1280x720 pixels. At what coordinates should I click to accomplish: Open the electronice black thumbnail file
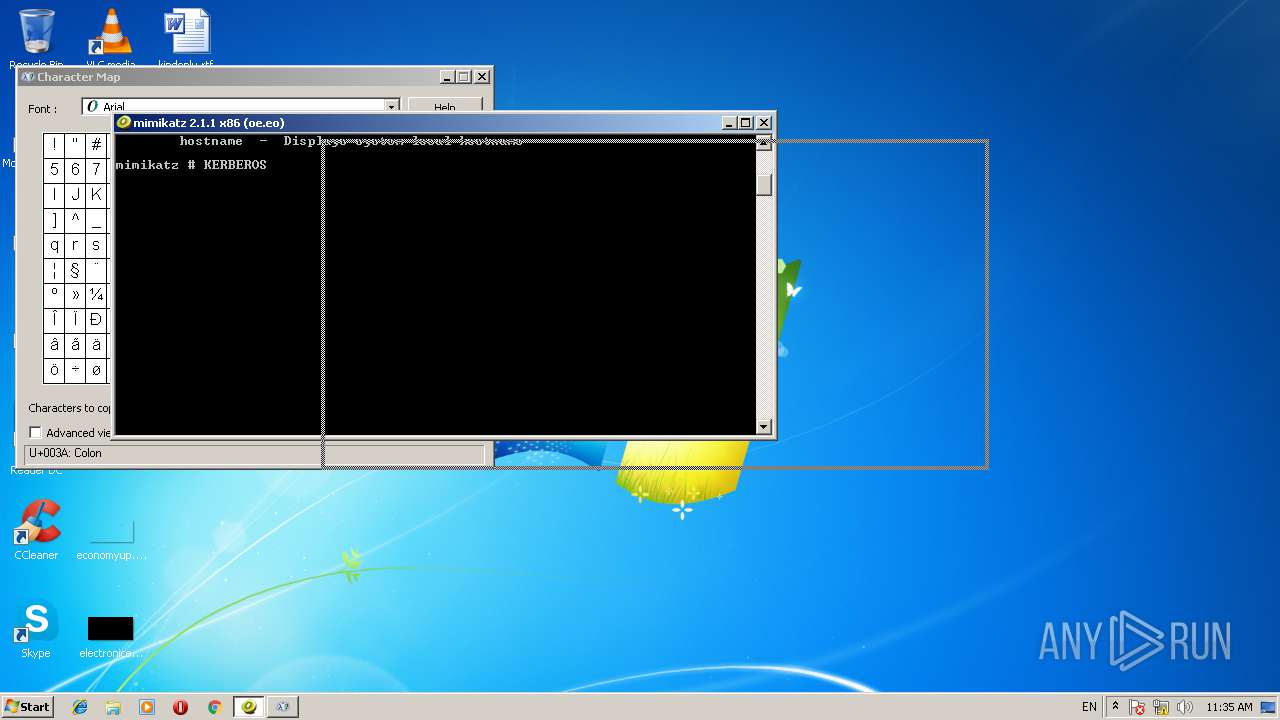click(110, 637)
